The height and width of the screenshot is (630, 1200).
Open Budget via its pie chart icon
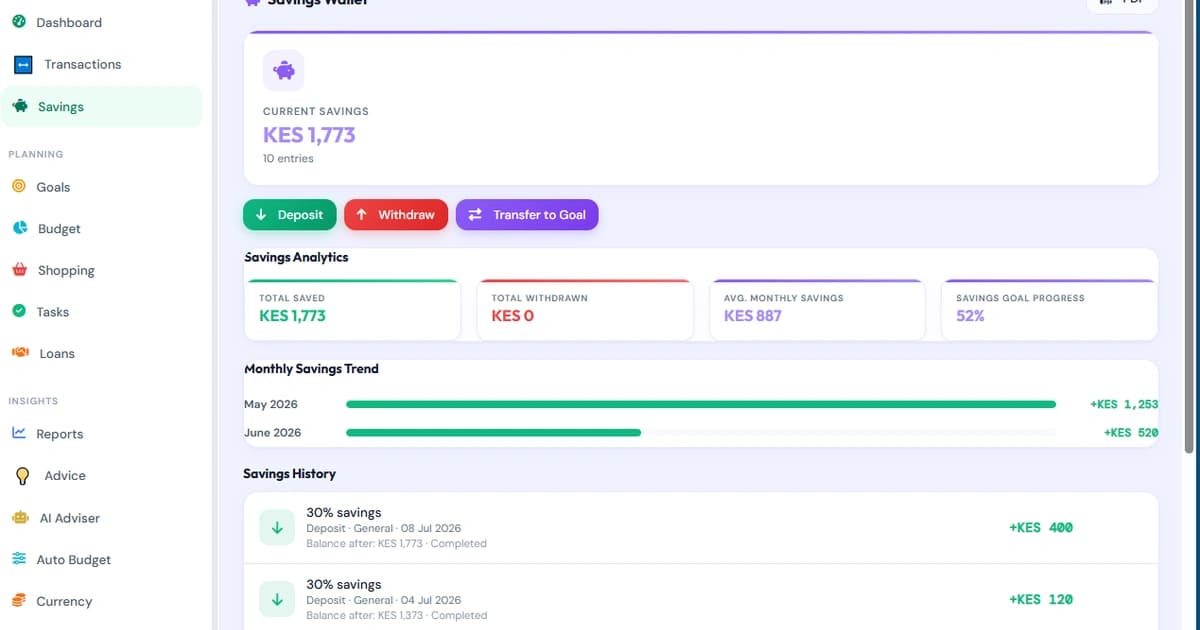19,228
